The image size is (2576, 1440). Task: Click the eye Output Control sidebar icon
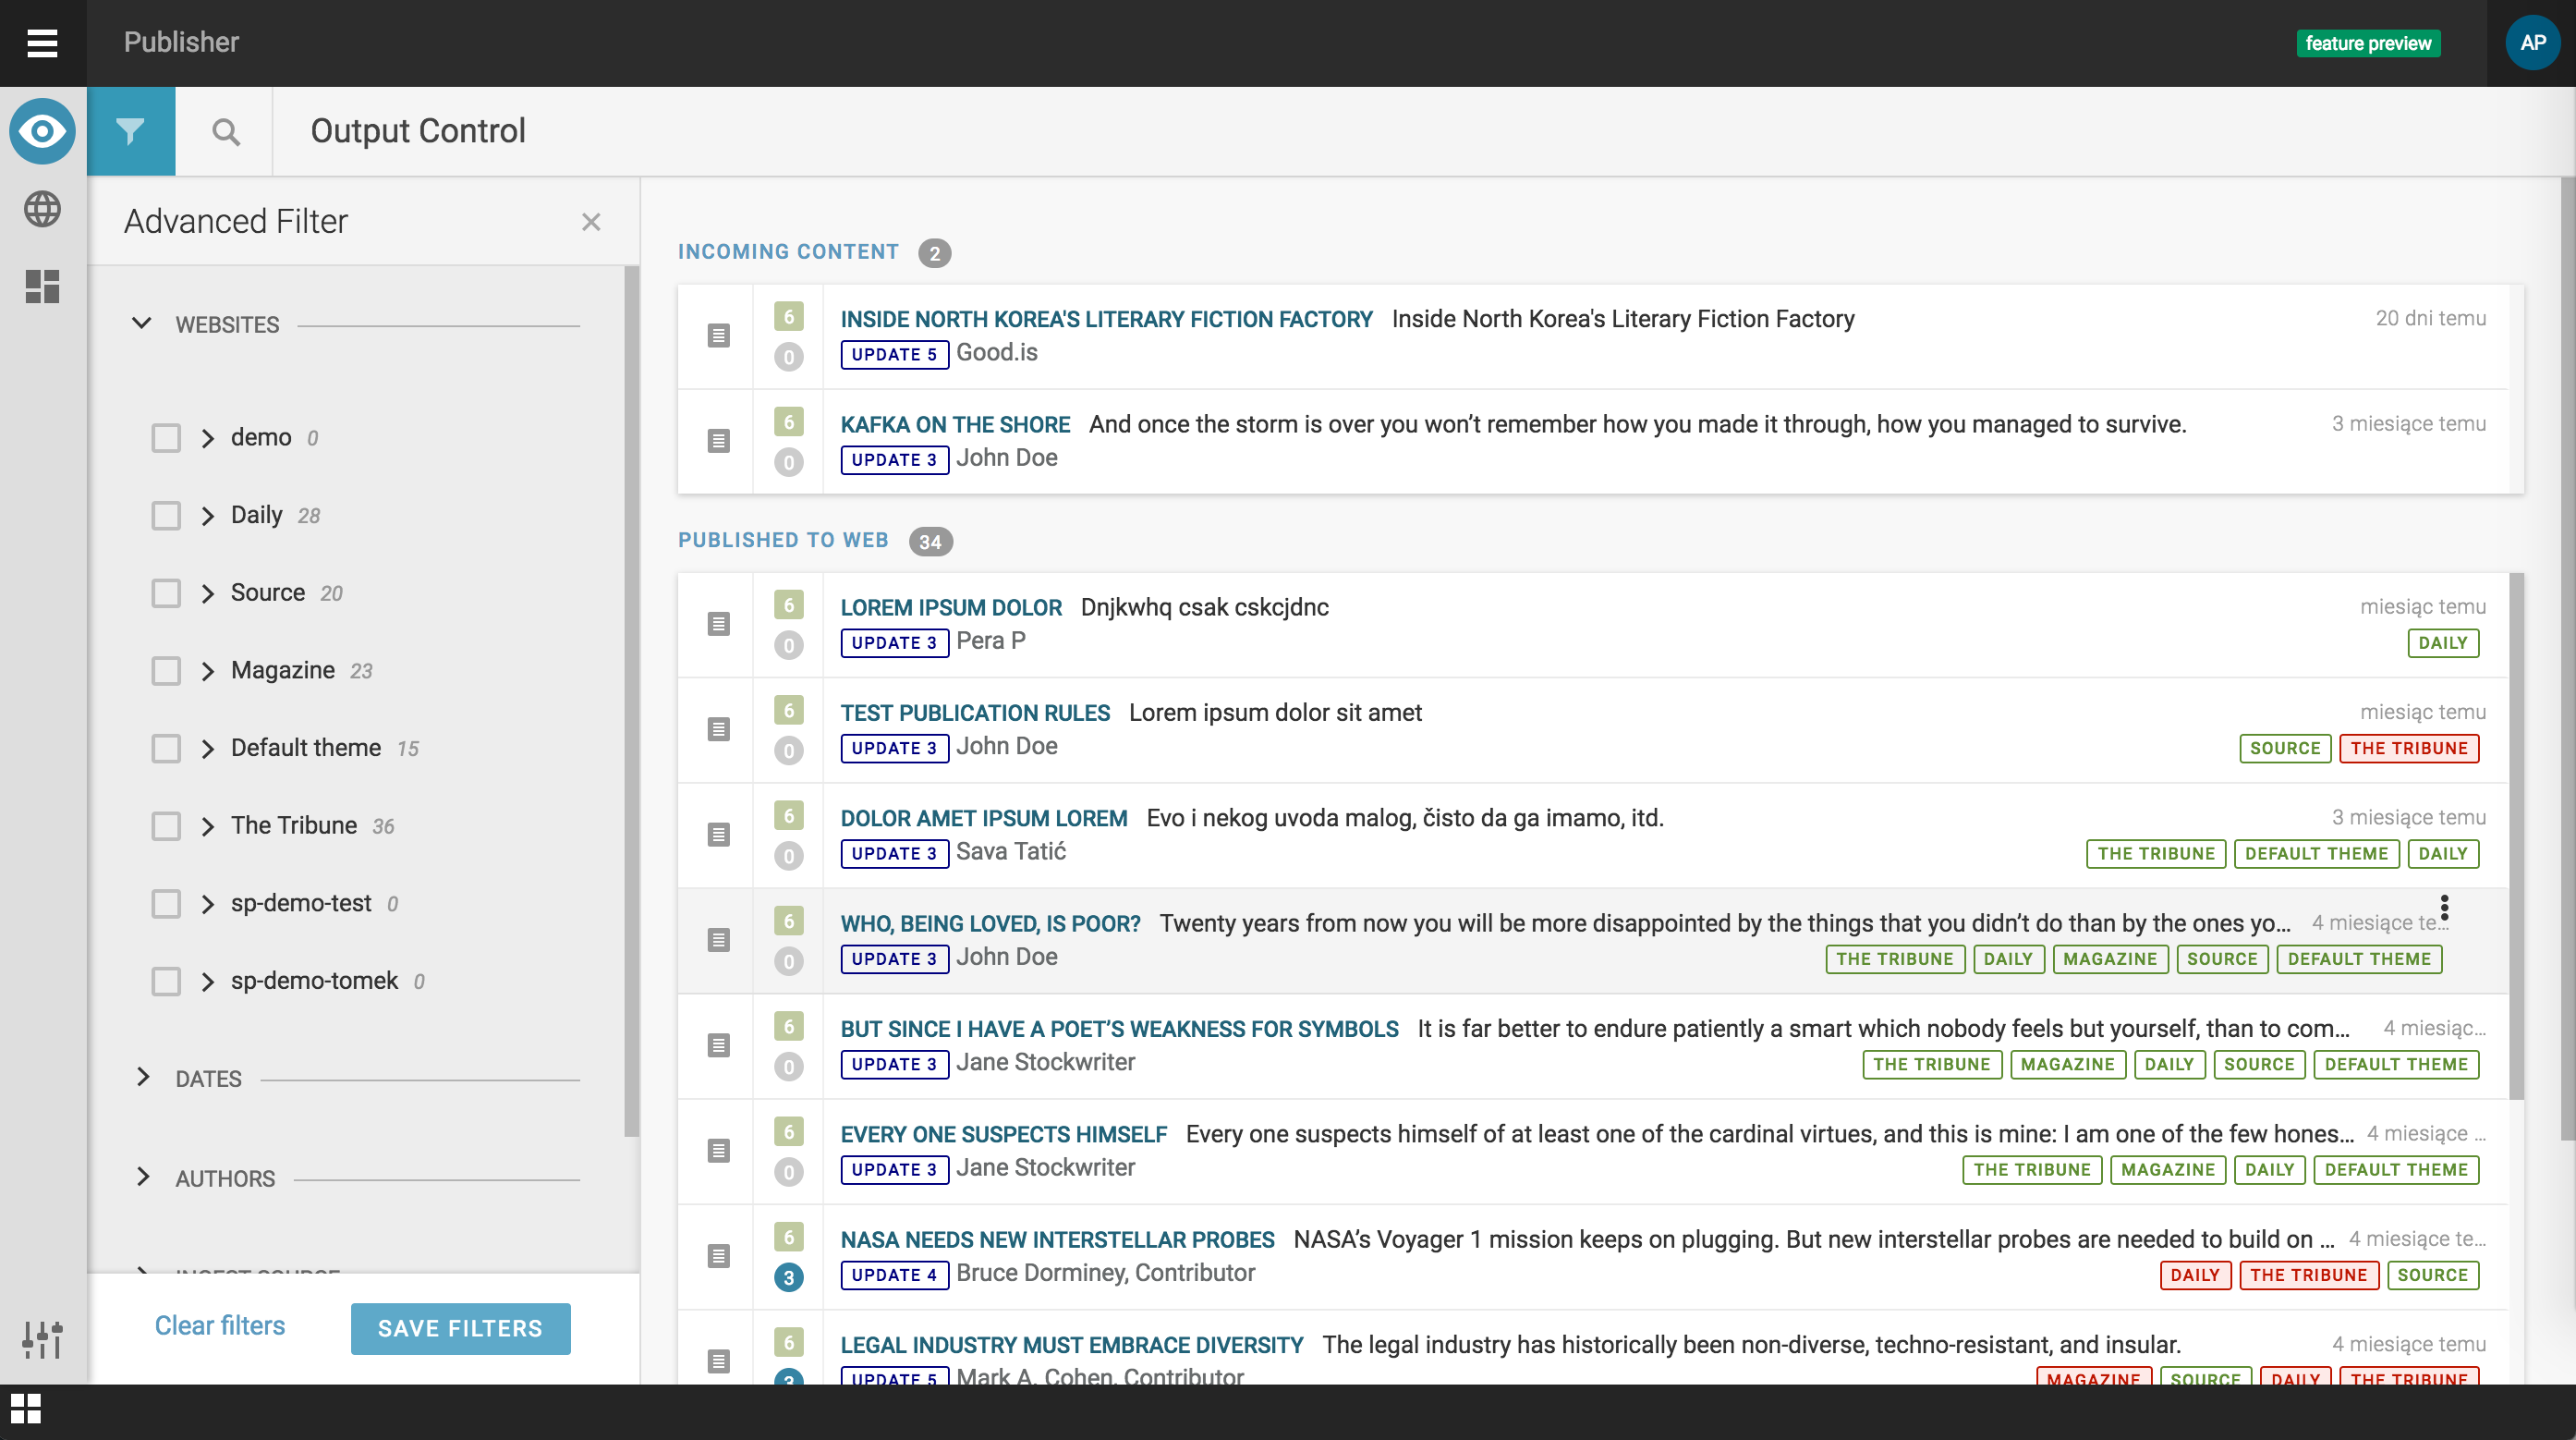pyautogui.click(x=42, y=131)
